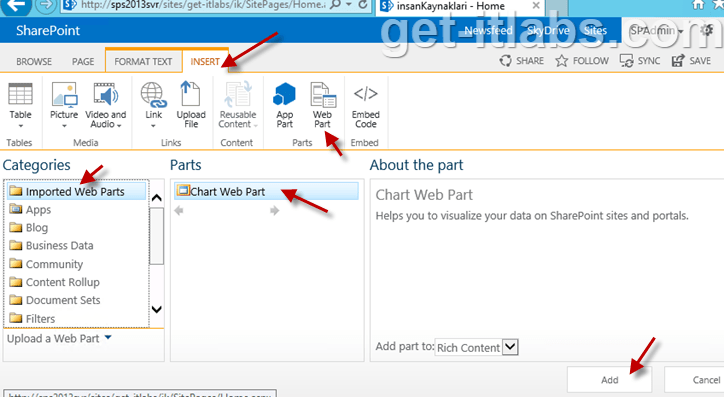
Task: Open the SkyDrive link
Action: pos(548,31)
